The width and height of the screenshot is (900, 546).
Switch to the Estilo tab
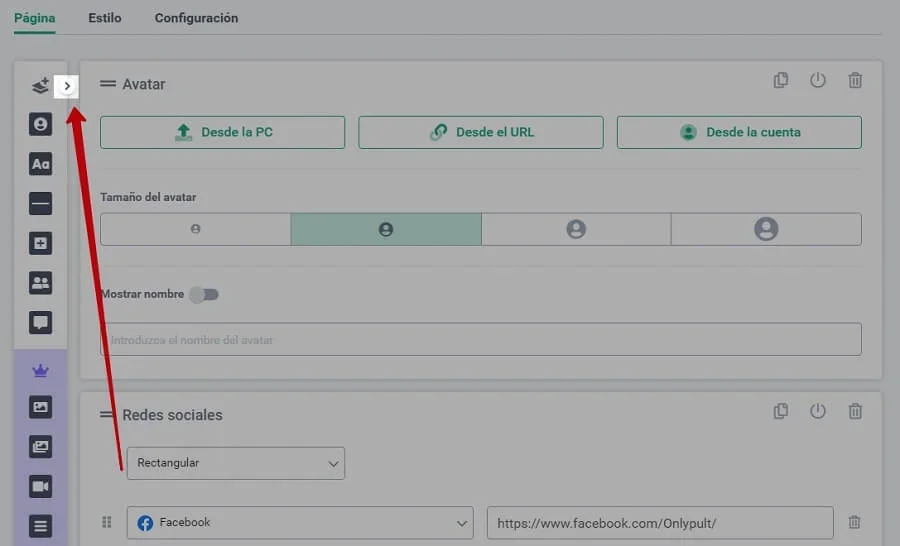coord(105,18)
